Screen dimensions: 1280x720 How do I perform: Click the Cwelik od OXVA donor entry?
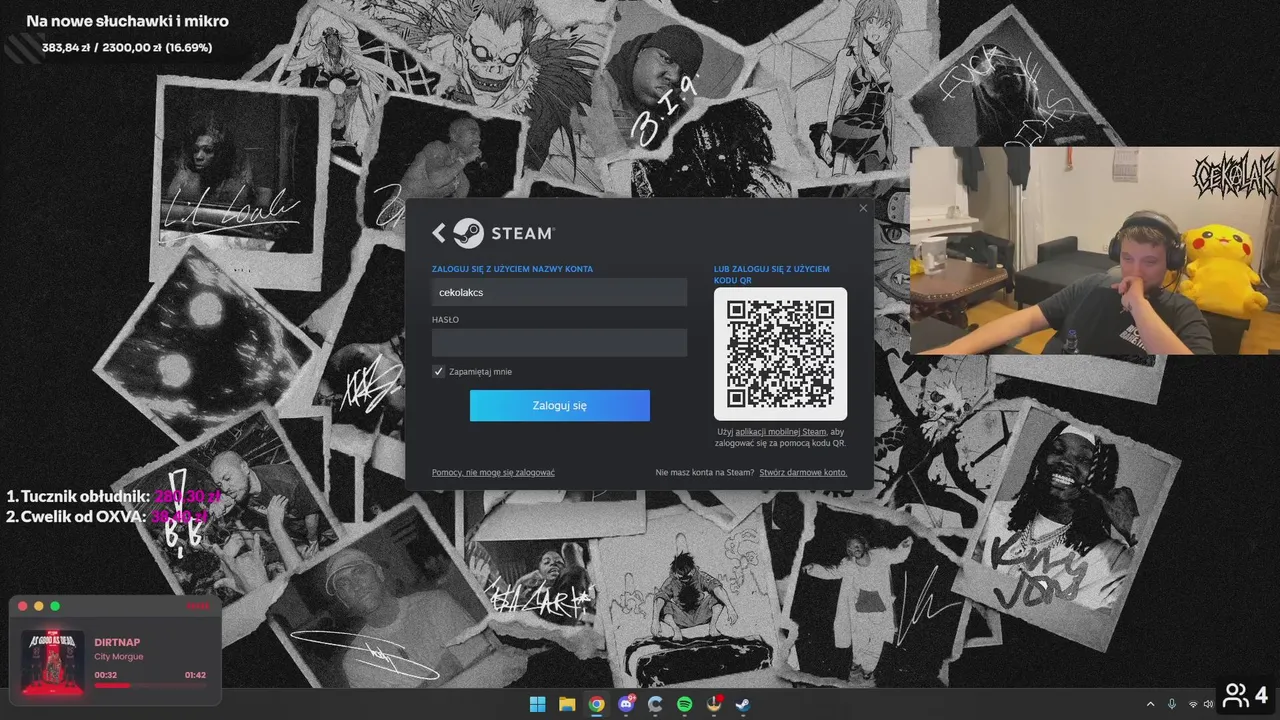(x=106, y=516)
